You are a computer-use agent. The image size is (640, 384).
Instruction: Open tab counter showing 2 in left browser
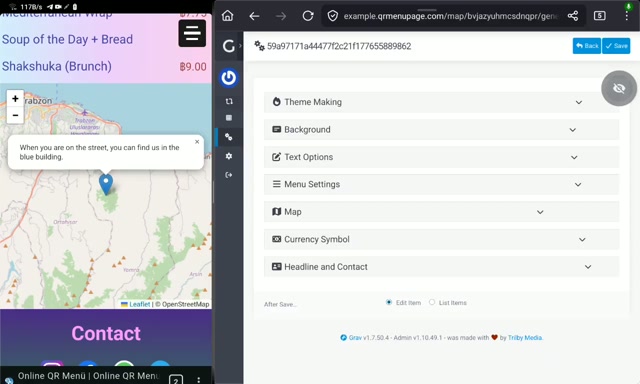click(176, 380)
